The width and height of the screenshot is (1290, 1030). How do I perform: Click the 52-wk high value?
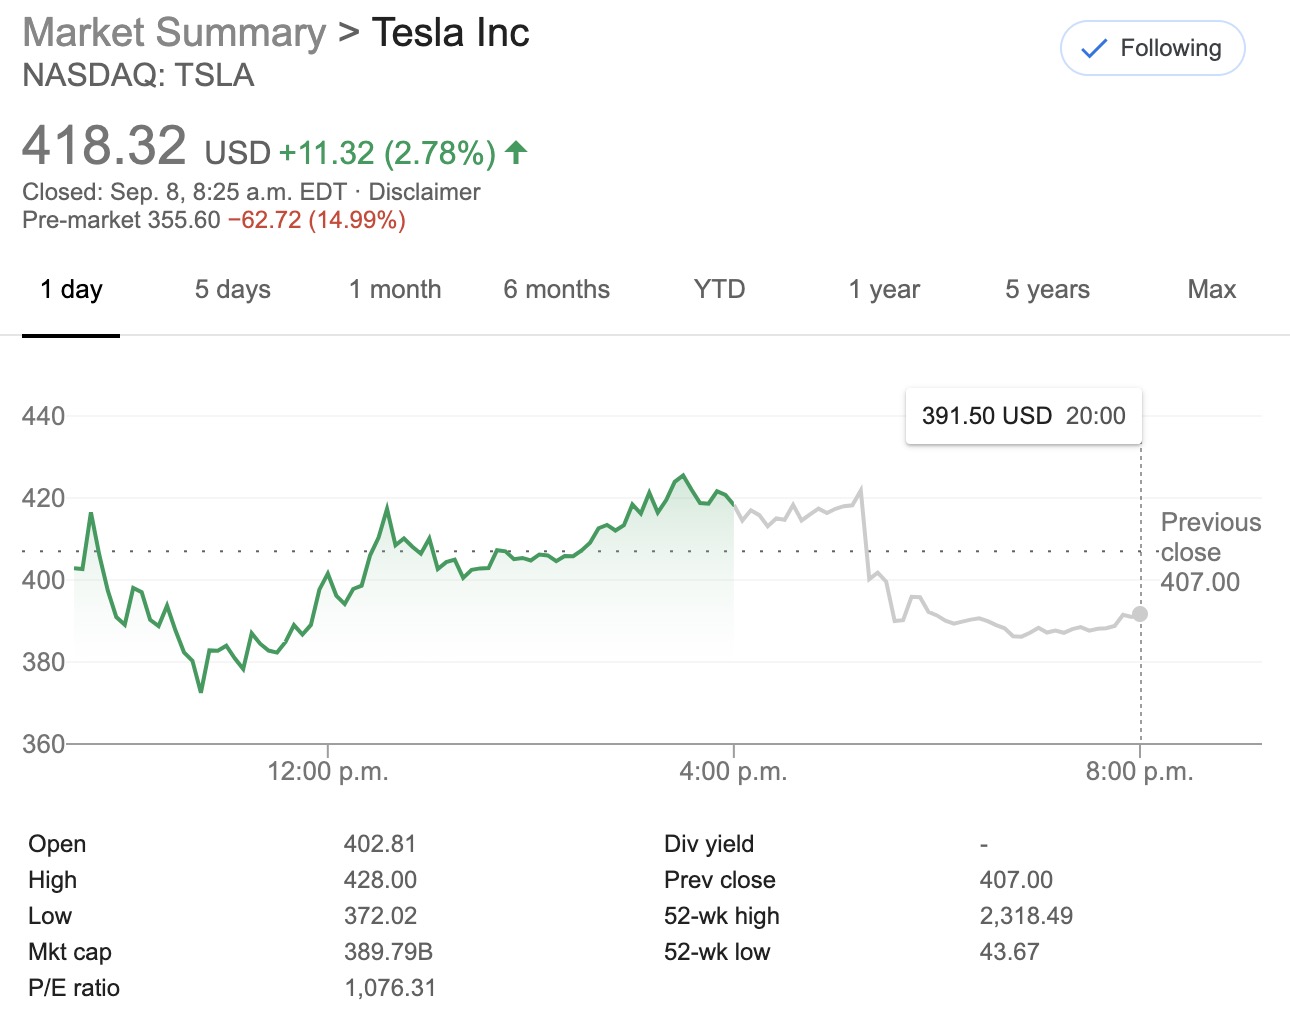pyautogui.click(x=1025, y=915)
